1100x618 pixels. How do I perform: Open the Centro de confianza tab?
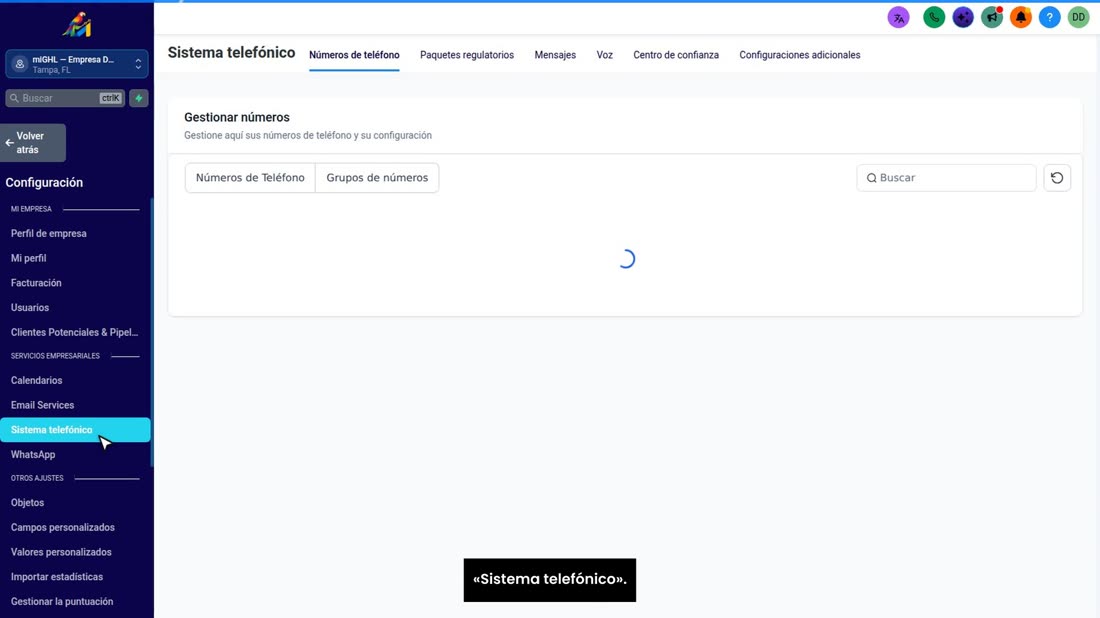(x=676, y=55)
